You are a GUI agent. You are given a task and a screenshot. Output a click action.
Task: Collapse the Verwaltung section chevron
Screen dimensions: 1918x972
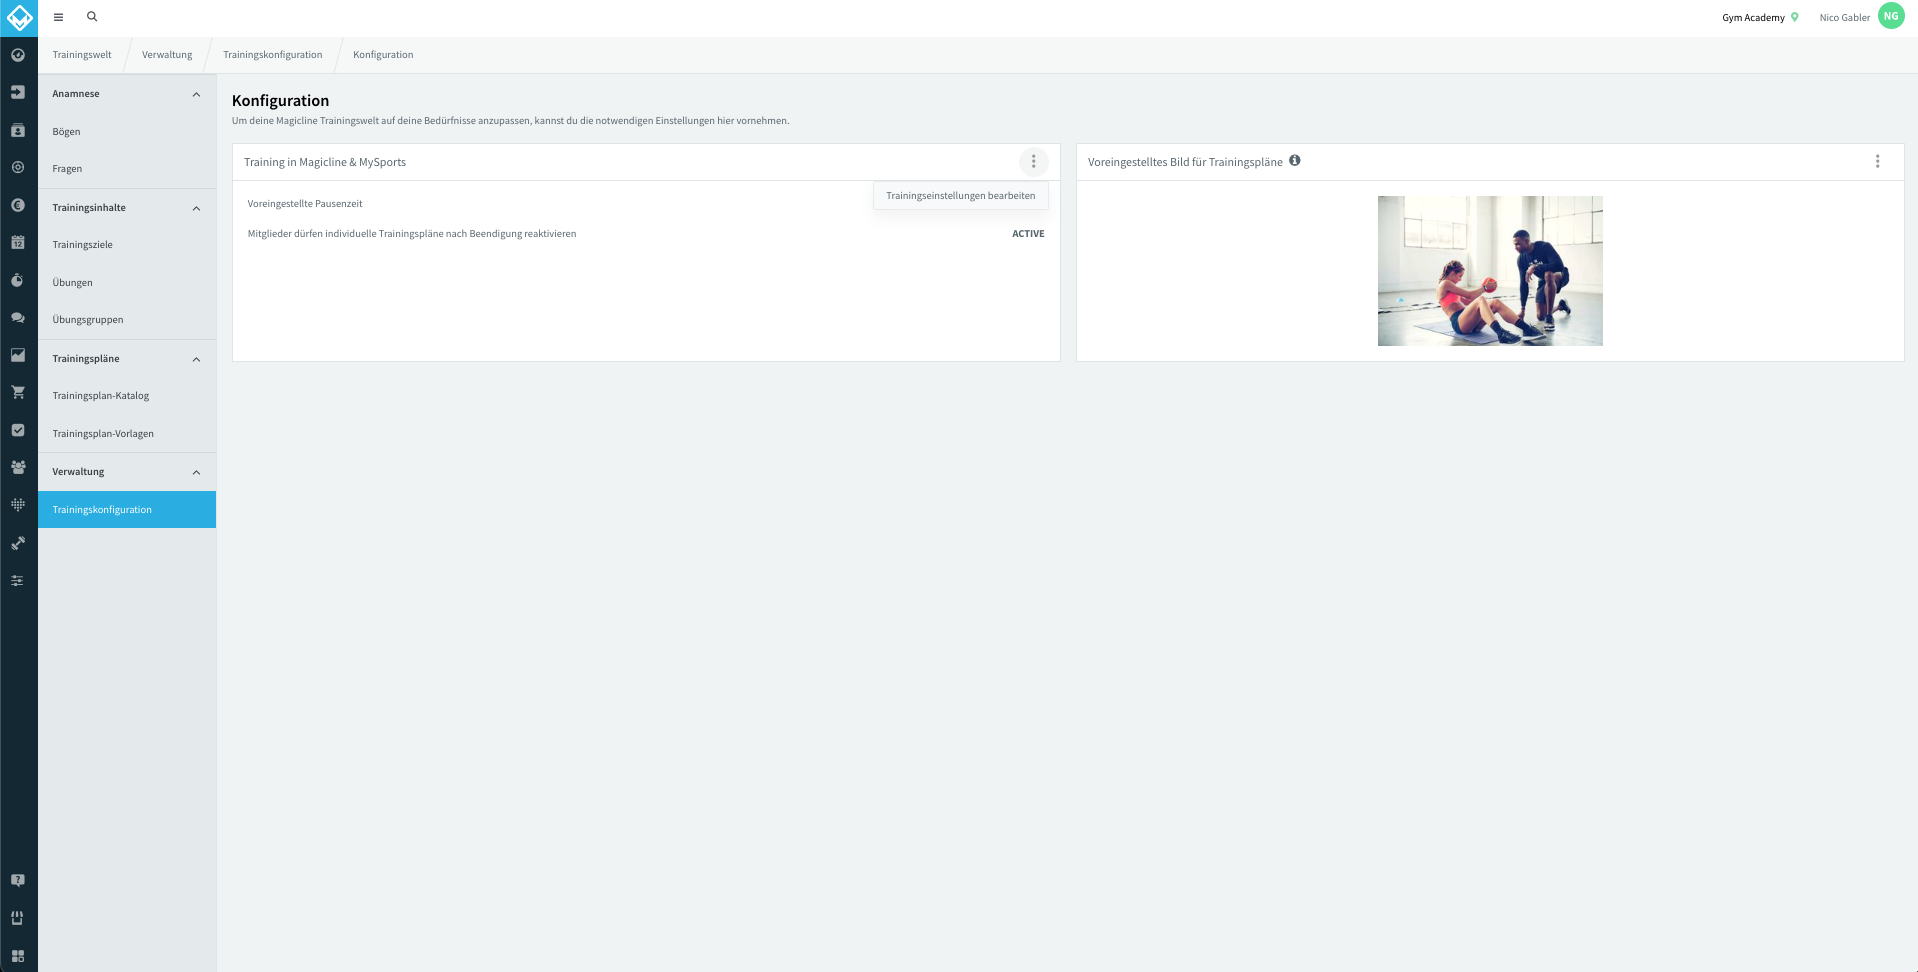point(196,472)
